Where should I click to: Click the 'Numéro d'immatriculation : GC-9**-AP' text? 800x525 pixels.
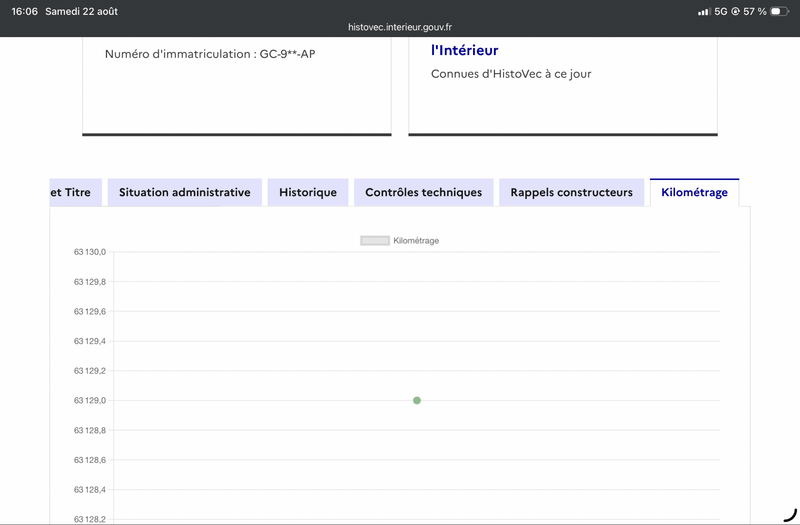(x=210, y=54)
